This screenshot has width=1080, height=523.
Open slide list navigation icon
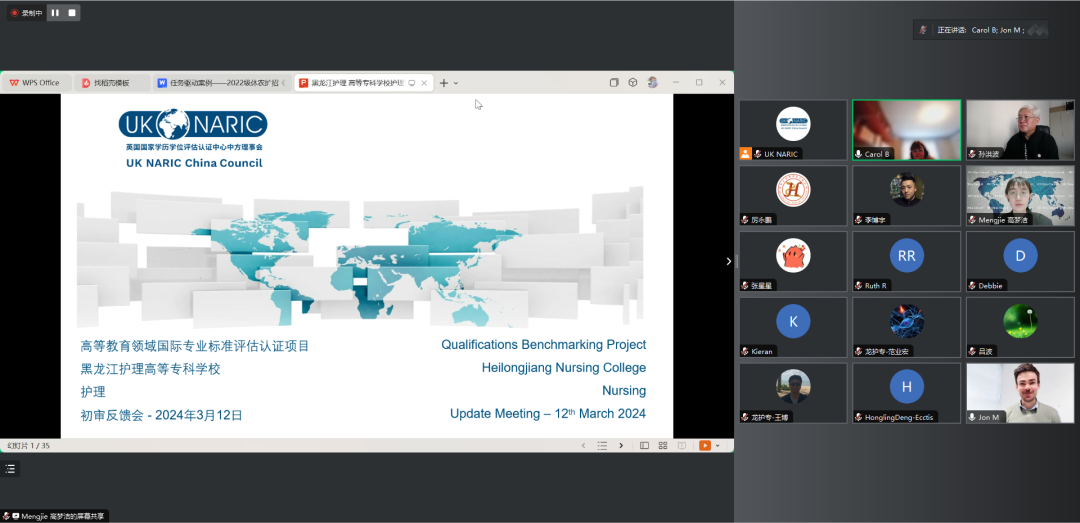(x=602, y=445)
